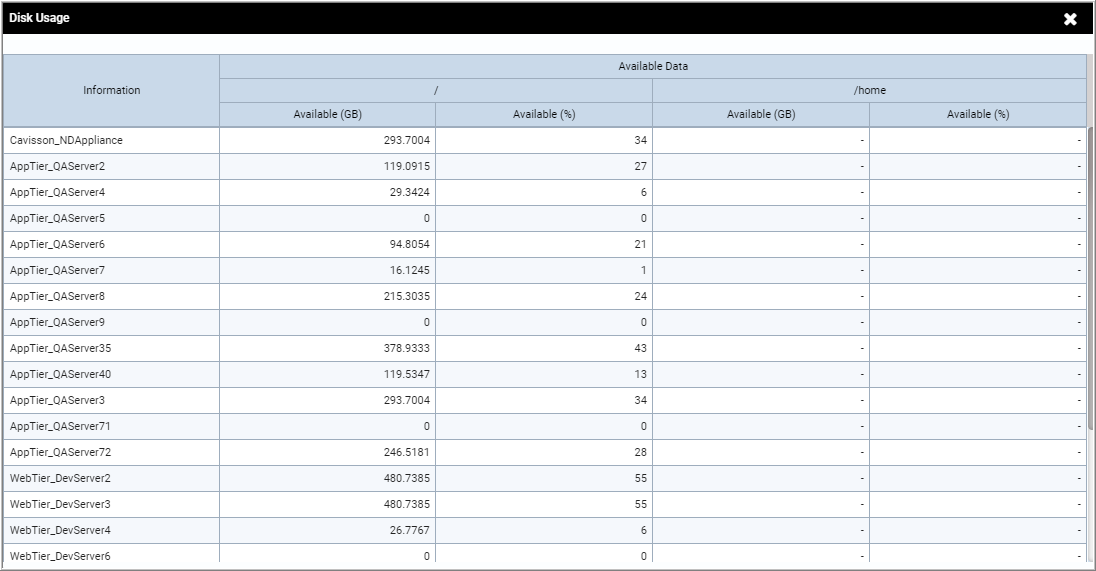Click the Disk Usage title text
Viewport: 1096px width, 571px height.
click(x=39, y=18)
